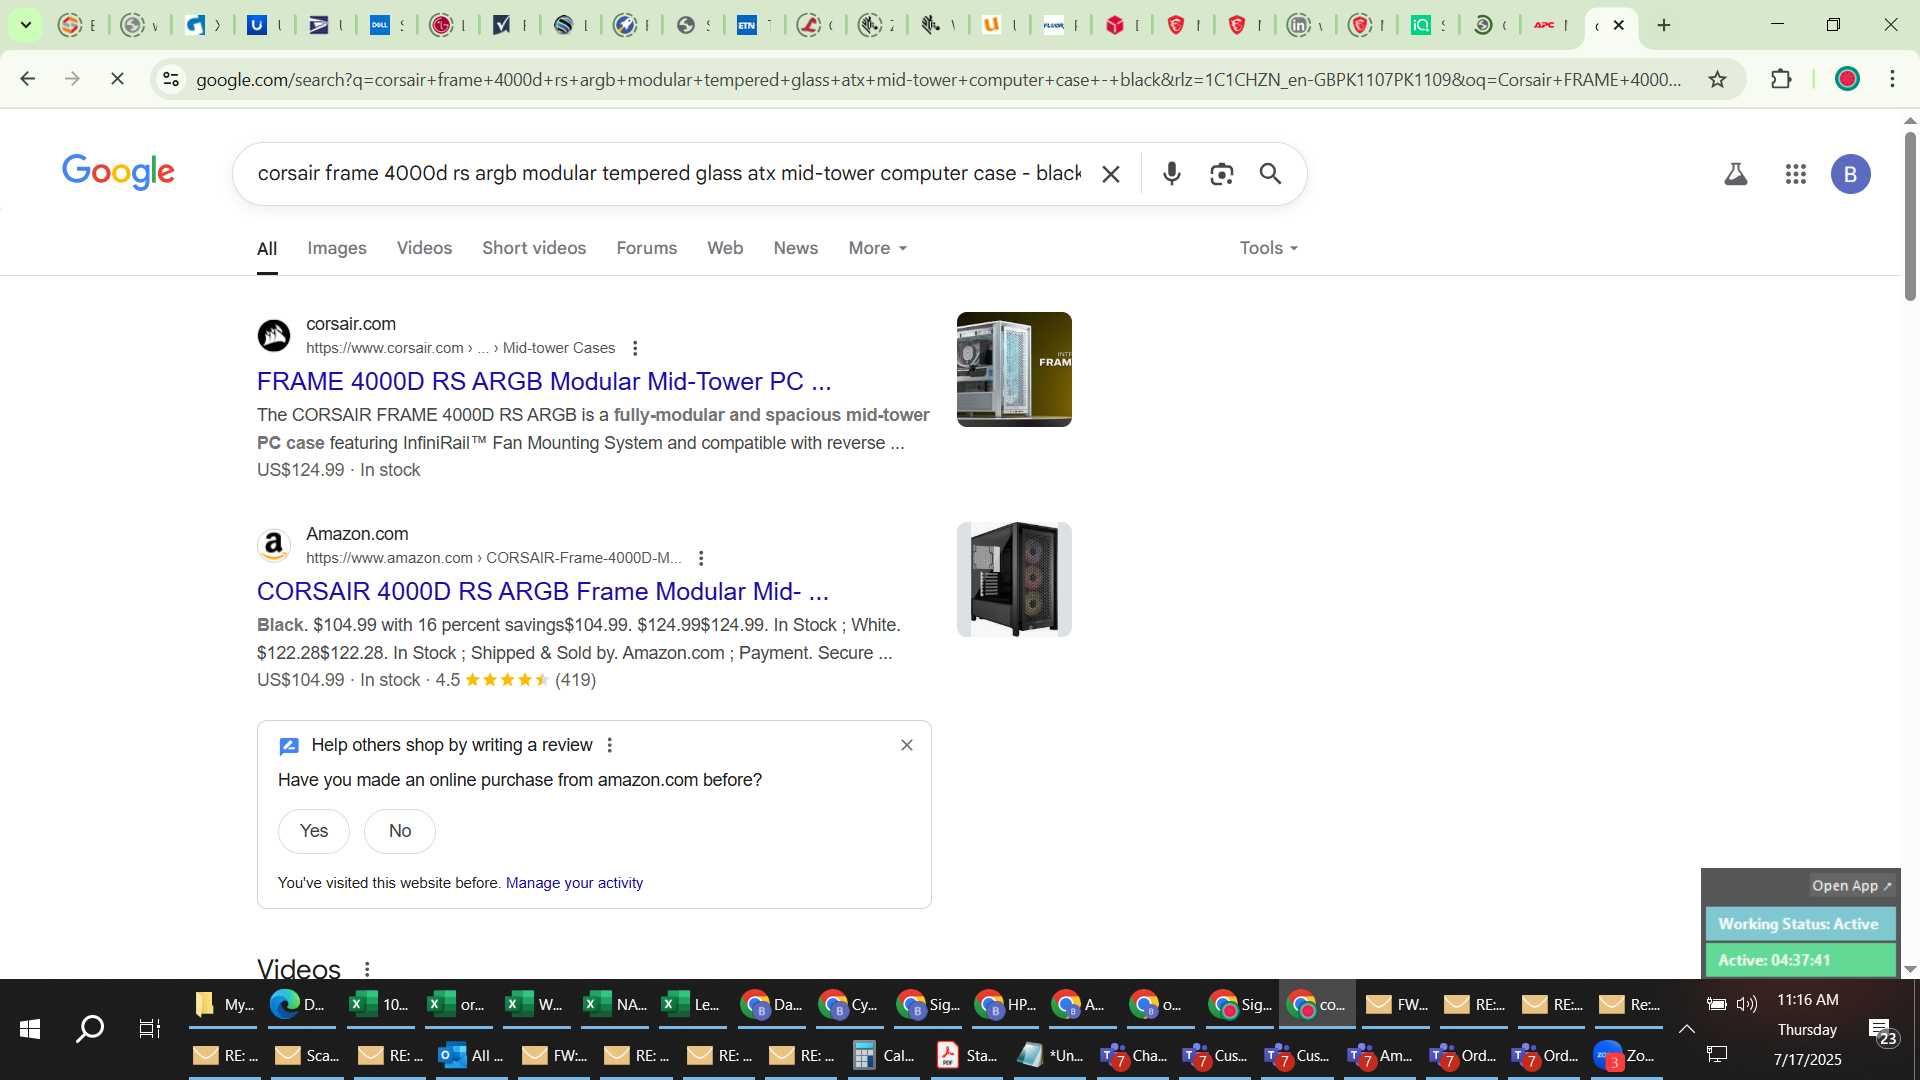Click the scrollbar down arrow
The height and width of the screenshot is (1080, 1920).
pos(1910,969)
